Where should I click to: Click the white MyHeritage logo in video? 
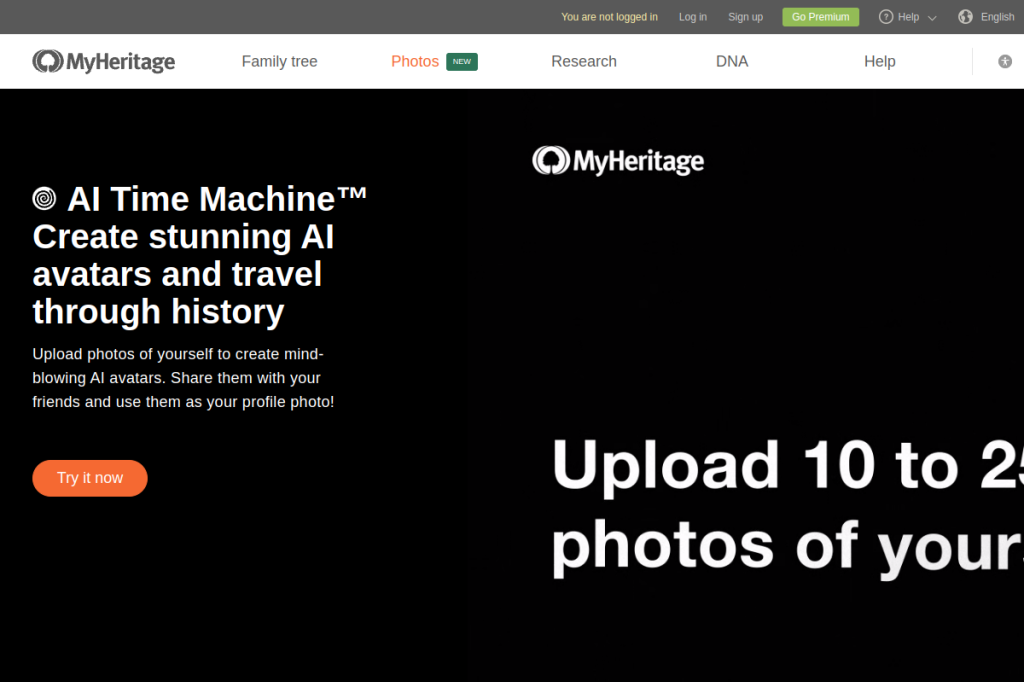618,161
